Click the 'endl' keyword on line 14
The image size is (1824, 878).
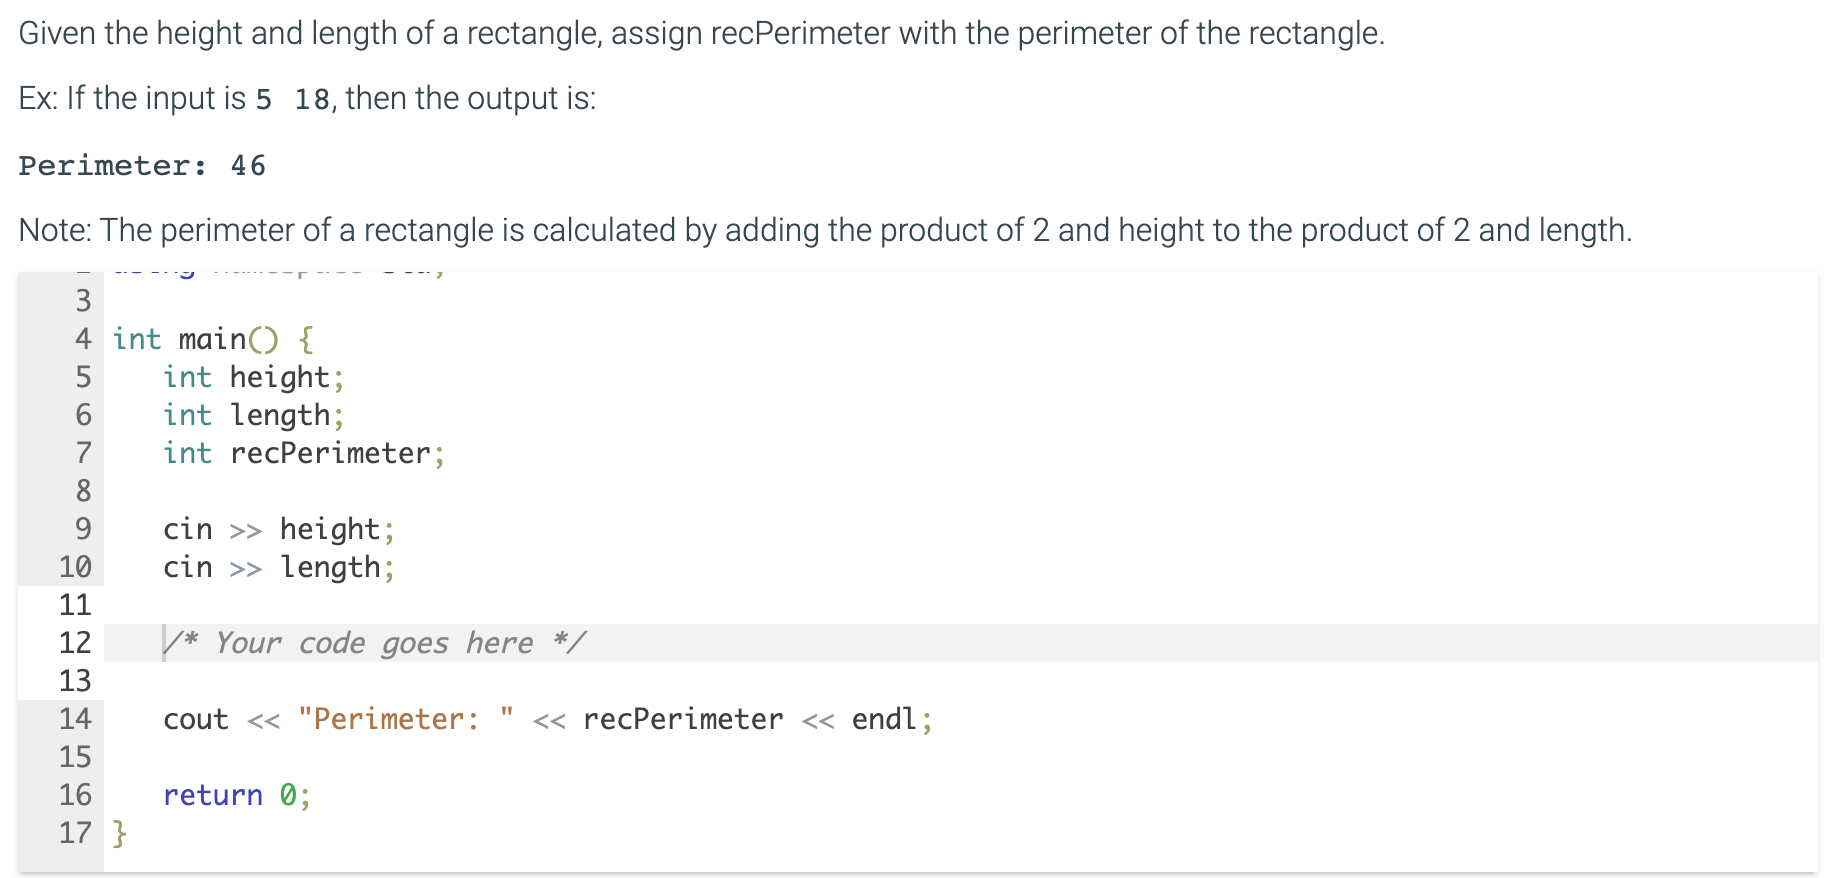(884, 719)
